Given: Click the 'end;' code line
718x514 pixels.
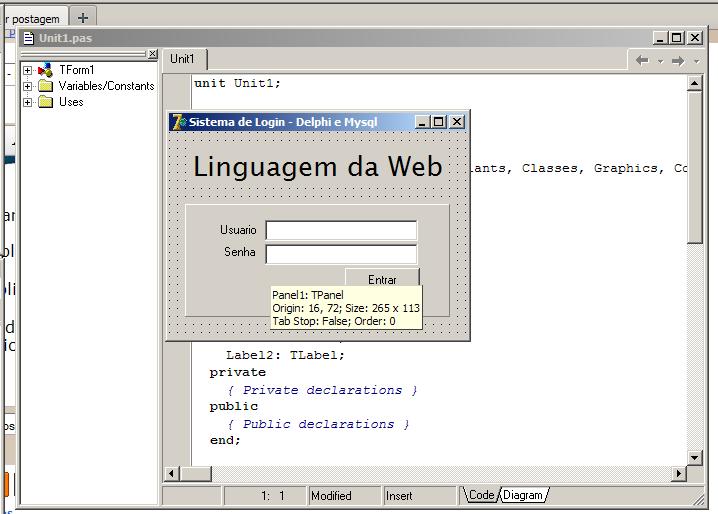Looking at the screenshot, I should [x=225, y=440].
